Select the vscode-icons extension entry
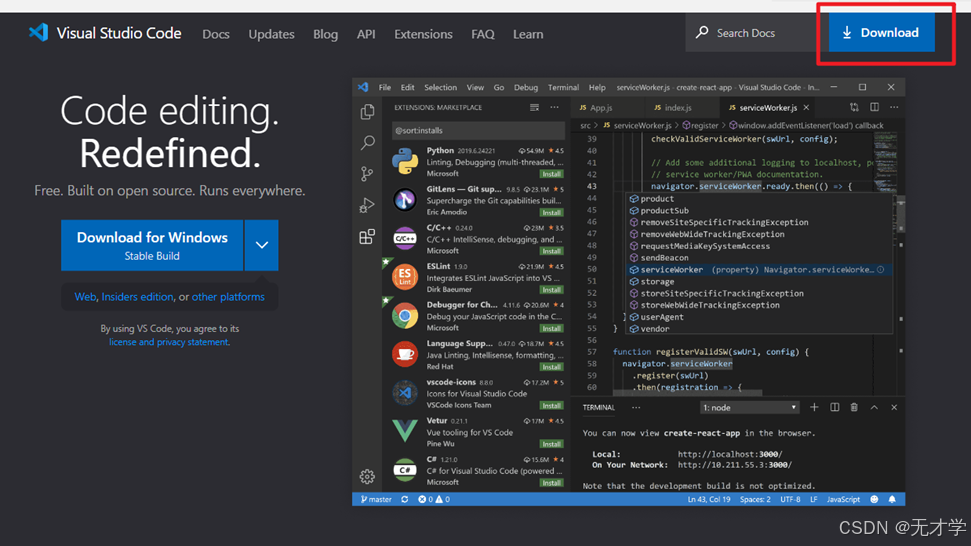 (476, 393)
